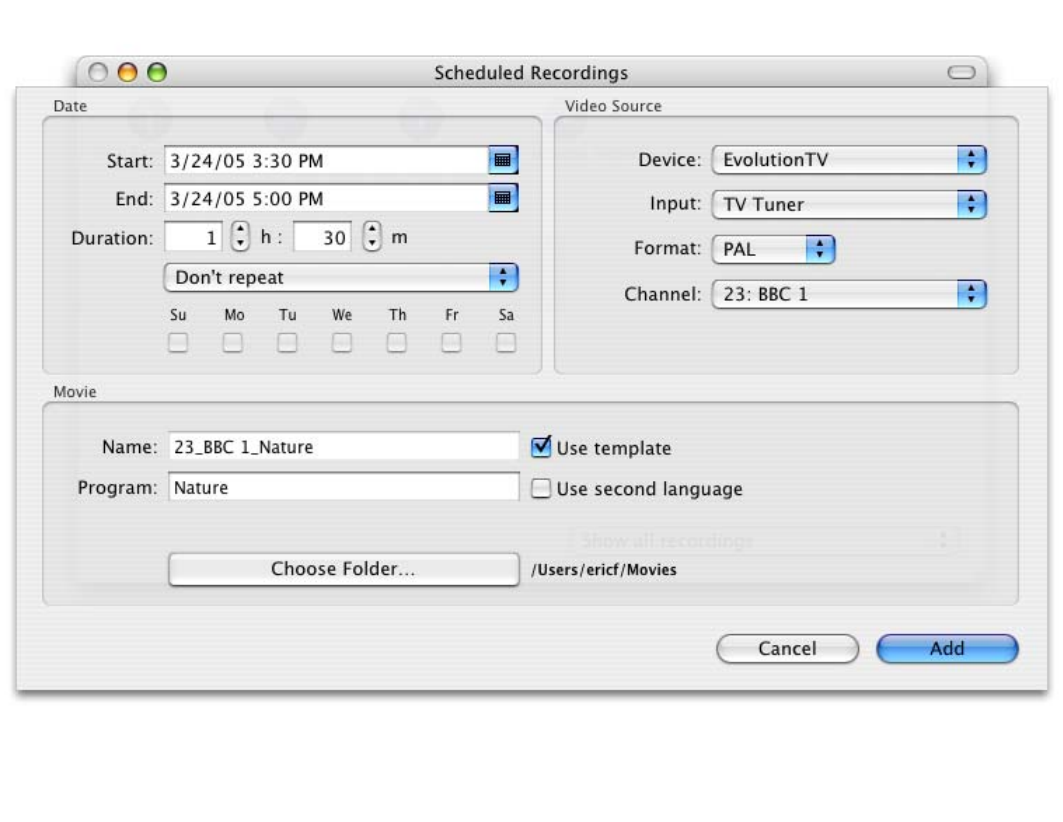Click the Start date text field

(325, 160)
